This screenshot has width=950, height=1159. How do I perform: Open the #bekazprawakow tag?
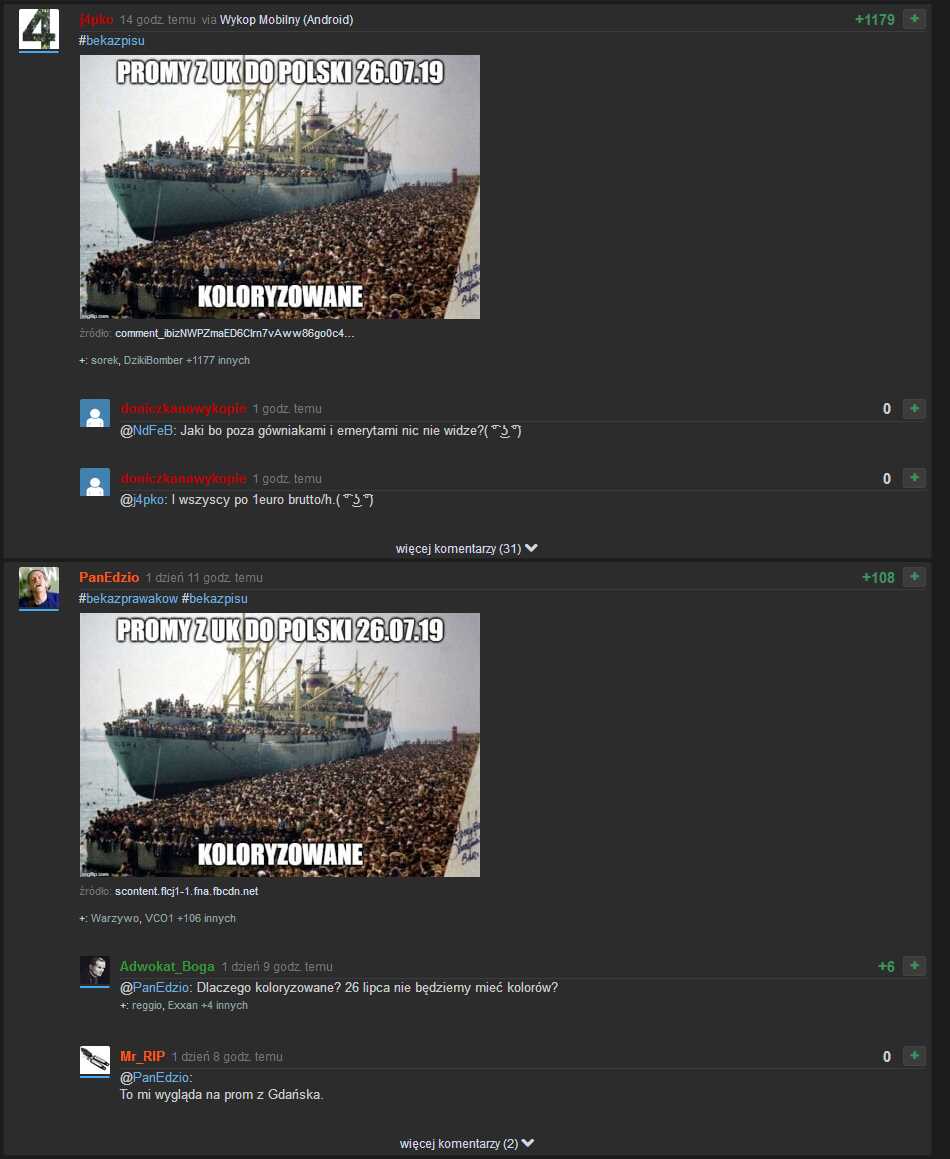pos(129,599)
